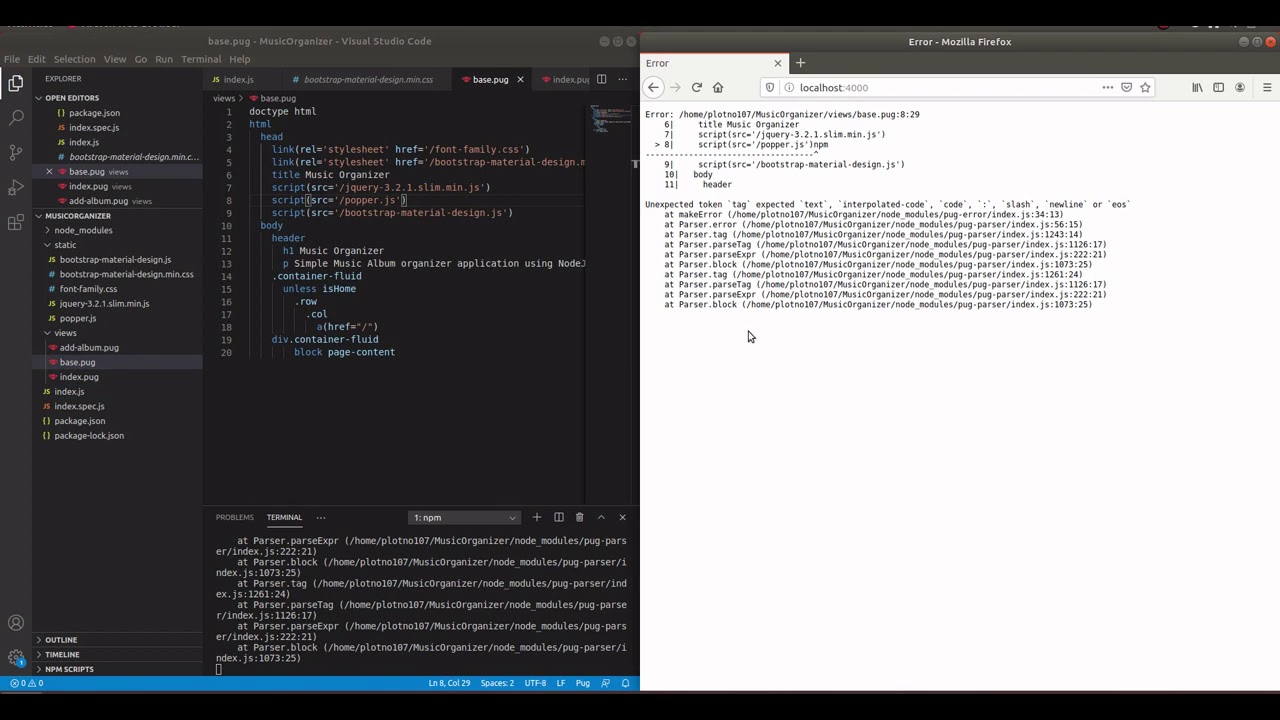1280x720 pixels.
Task: Open the errors and warnings count in status bar
Action: [x=26, y=683]
